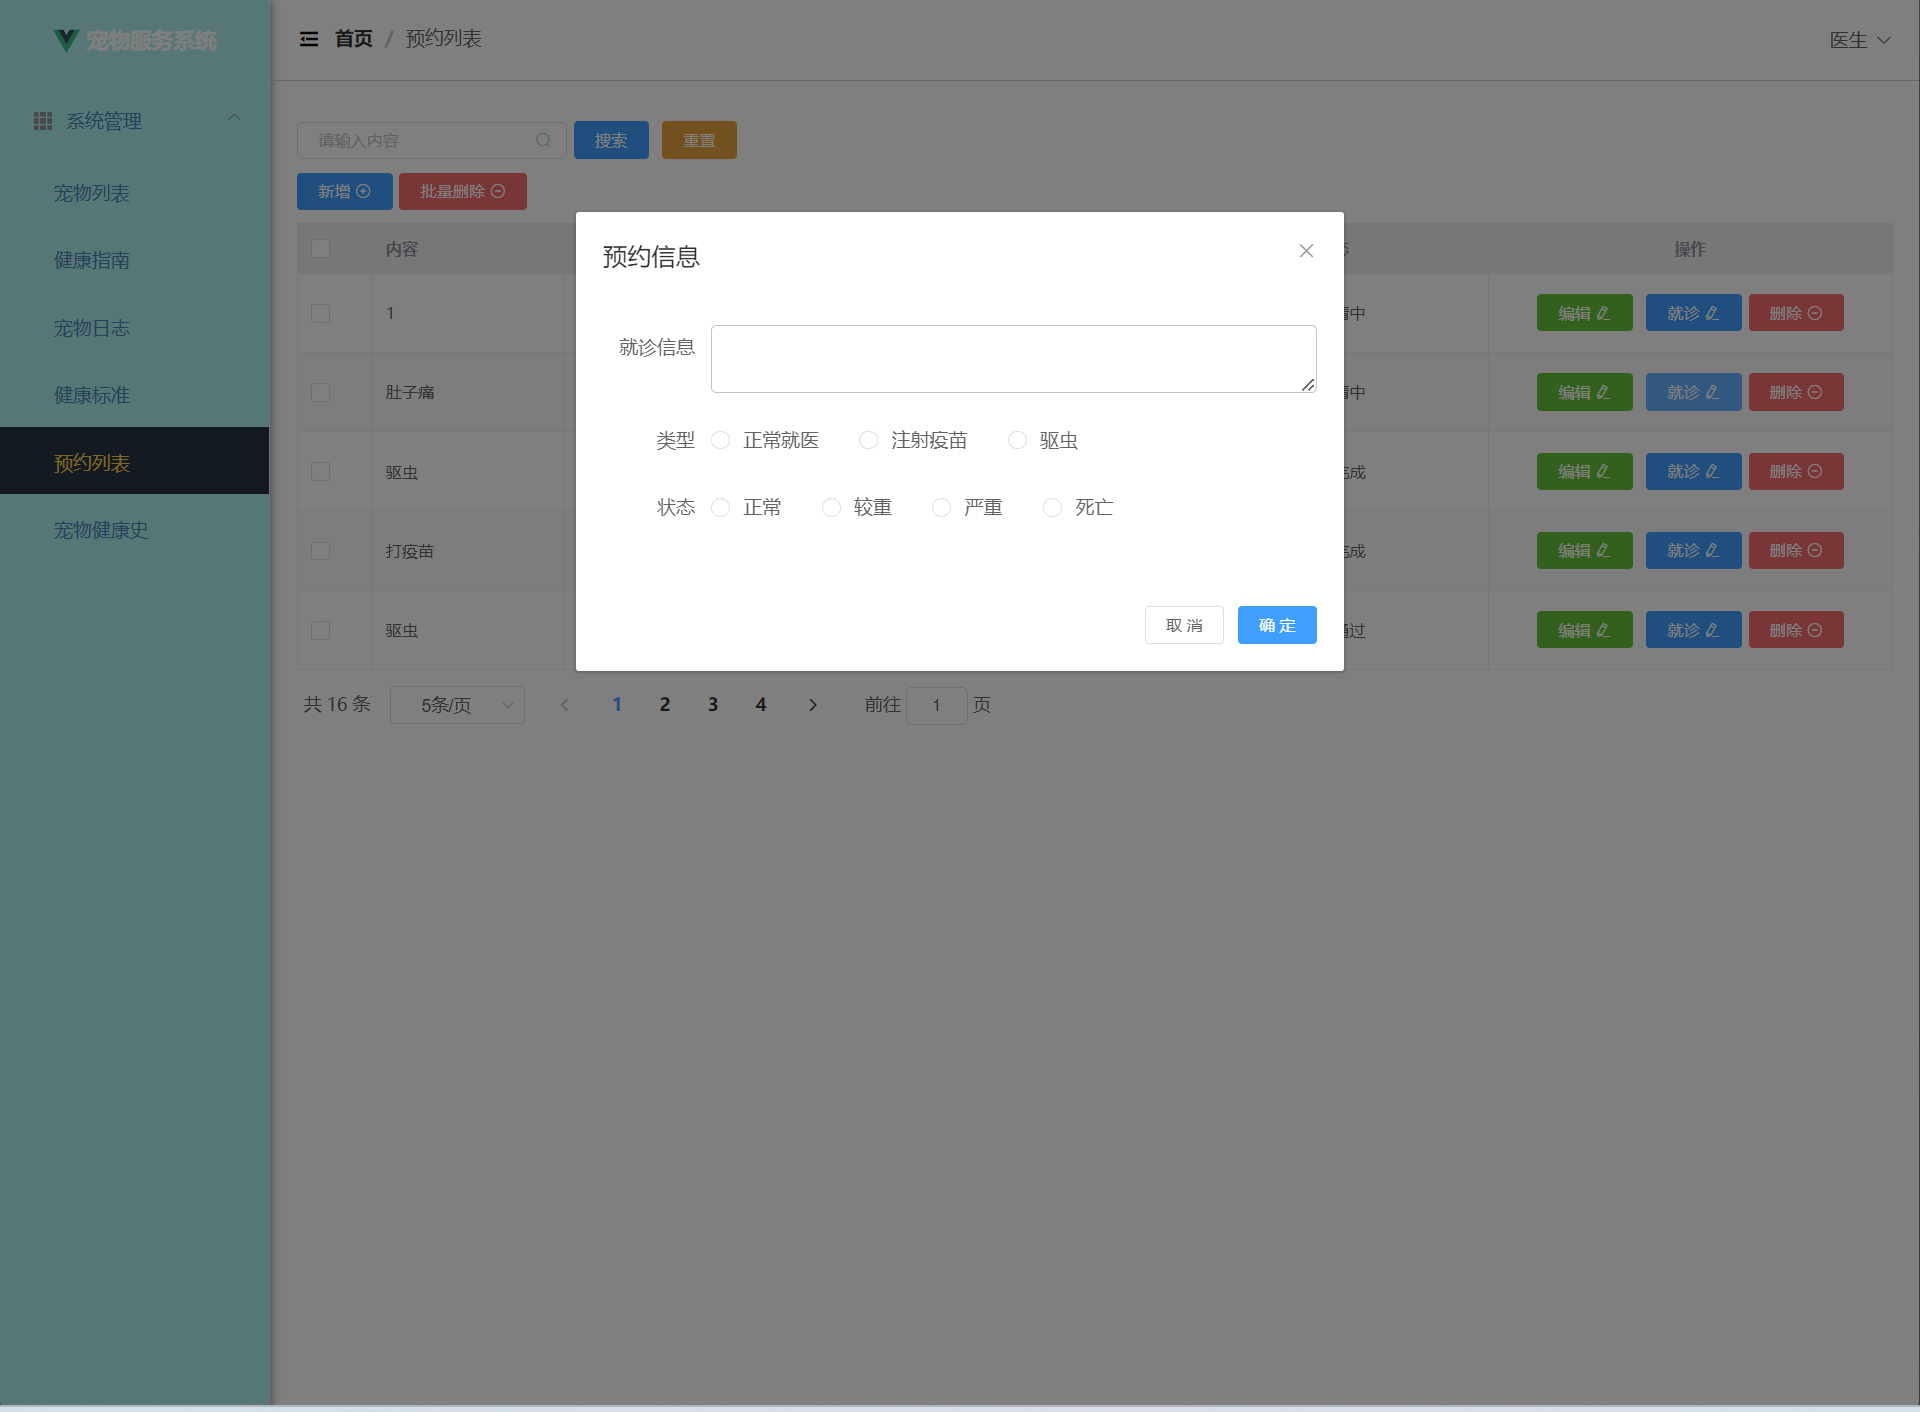This screenshot has height=1412, width=1920.
Task: Select the 正常就医 type radio
Action: 721,440
